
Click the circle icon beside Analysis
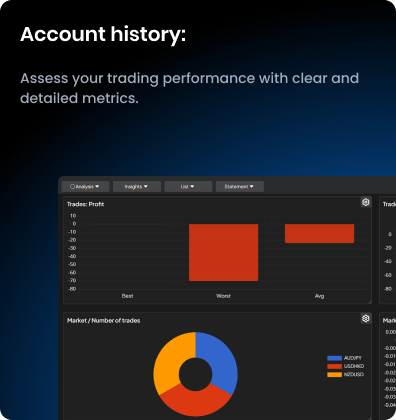[72, 187]
